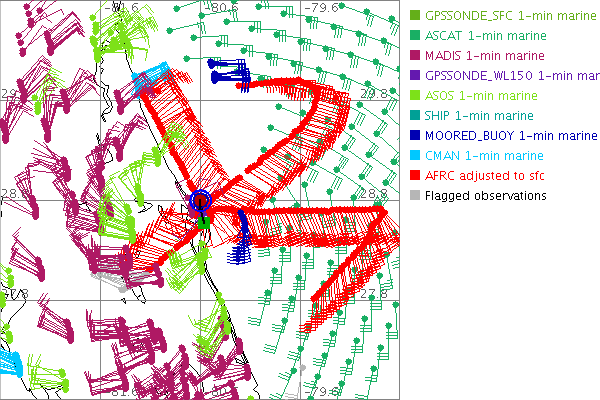Click the blue circle storm center marker
The image size is (600, 400).
pos(201,202)
